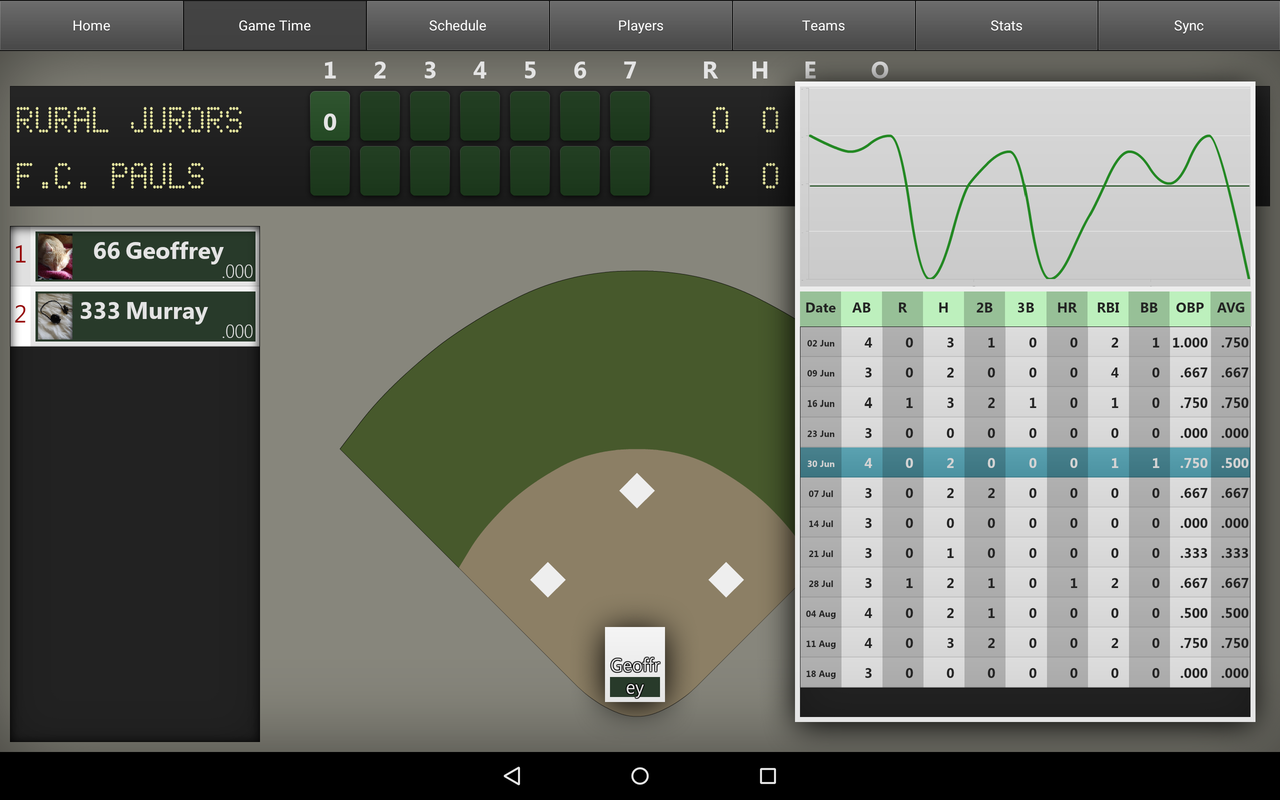Tap Murray's player photo thumbnail
The height and width of the screenshot is (800, 1280).
(55, 317)
